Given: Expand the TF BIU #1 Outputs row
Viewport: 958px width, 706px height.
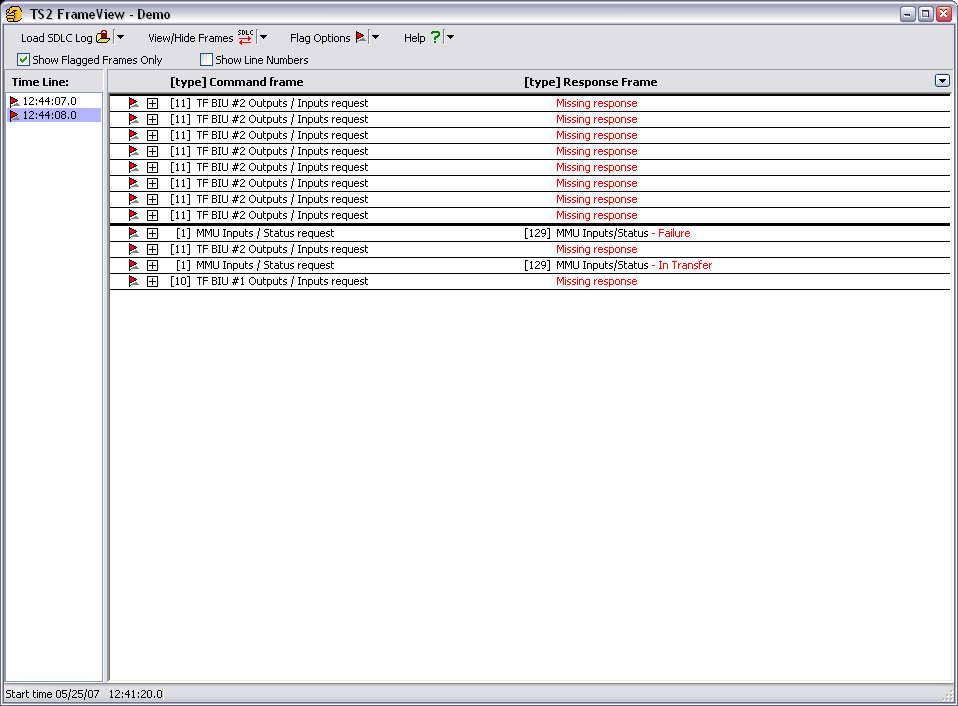Looking at the screenshot, I should point(152,281).
